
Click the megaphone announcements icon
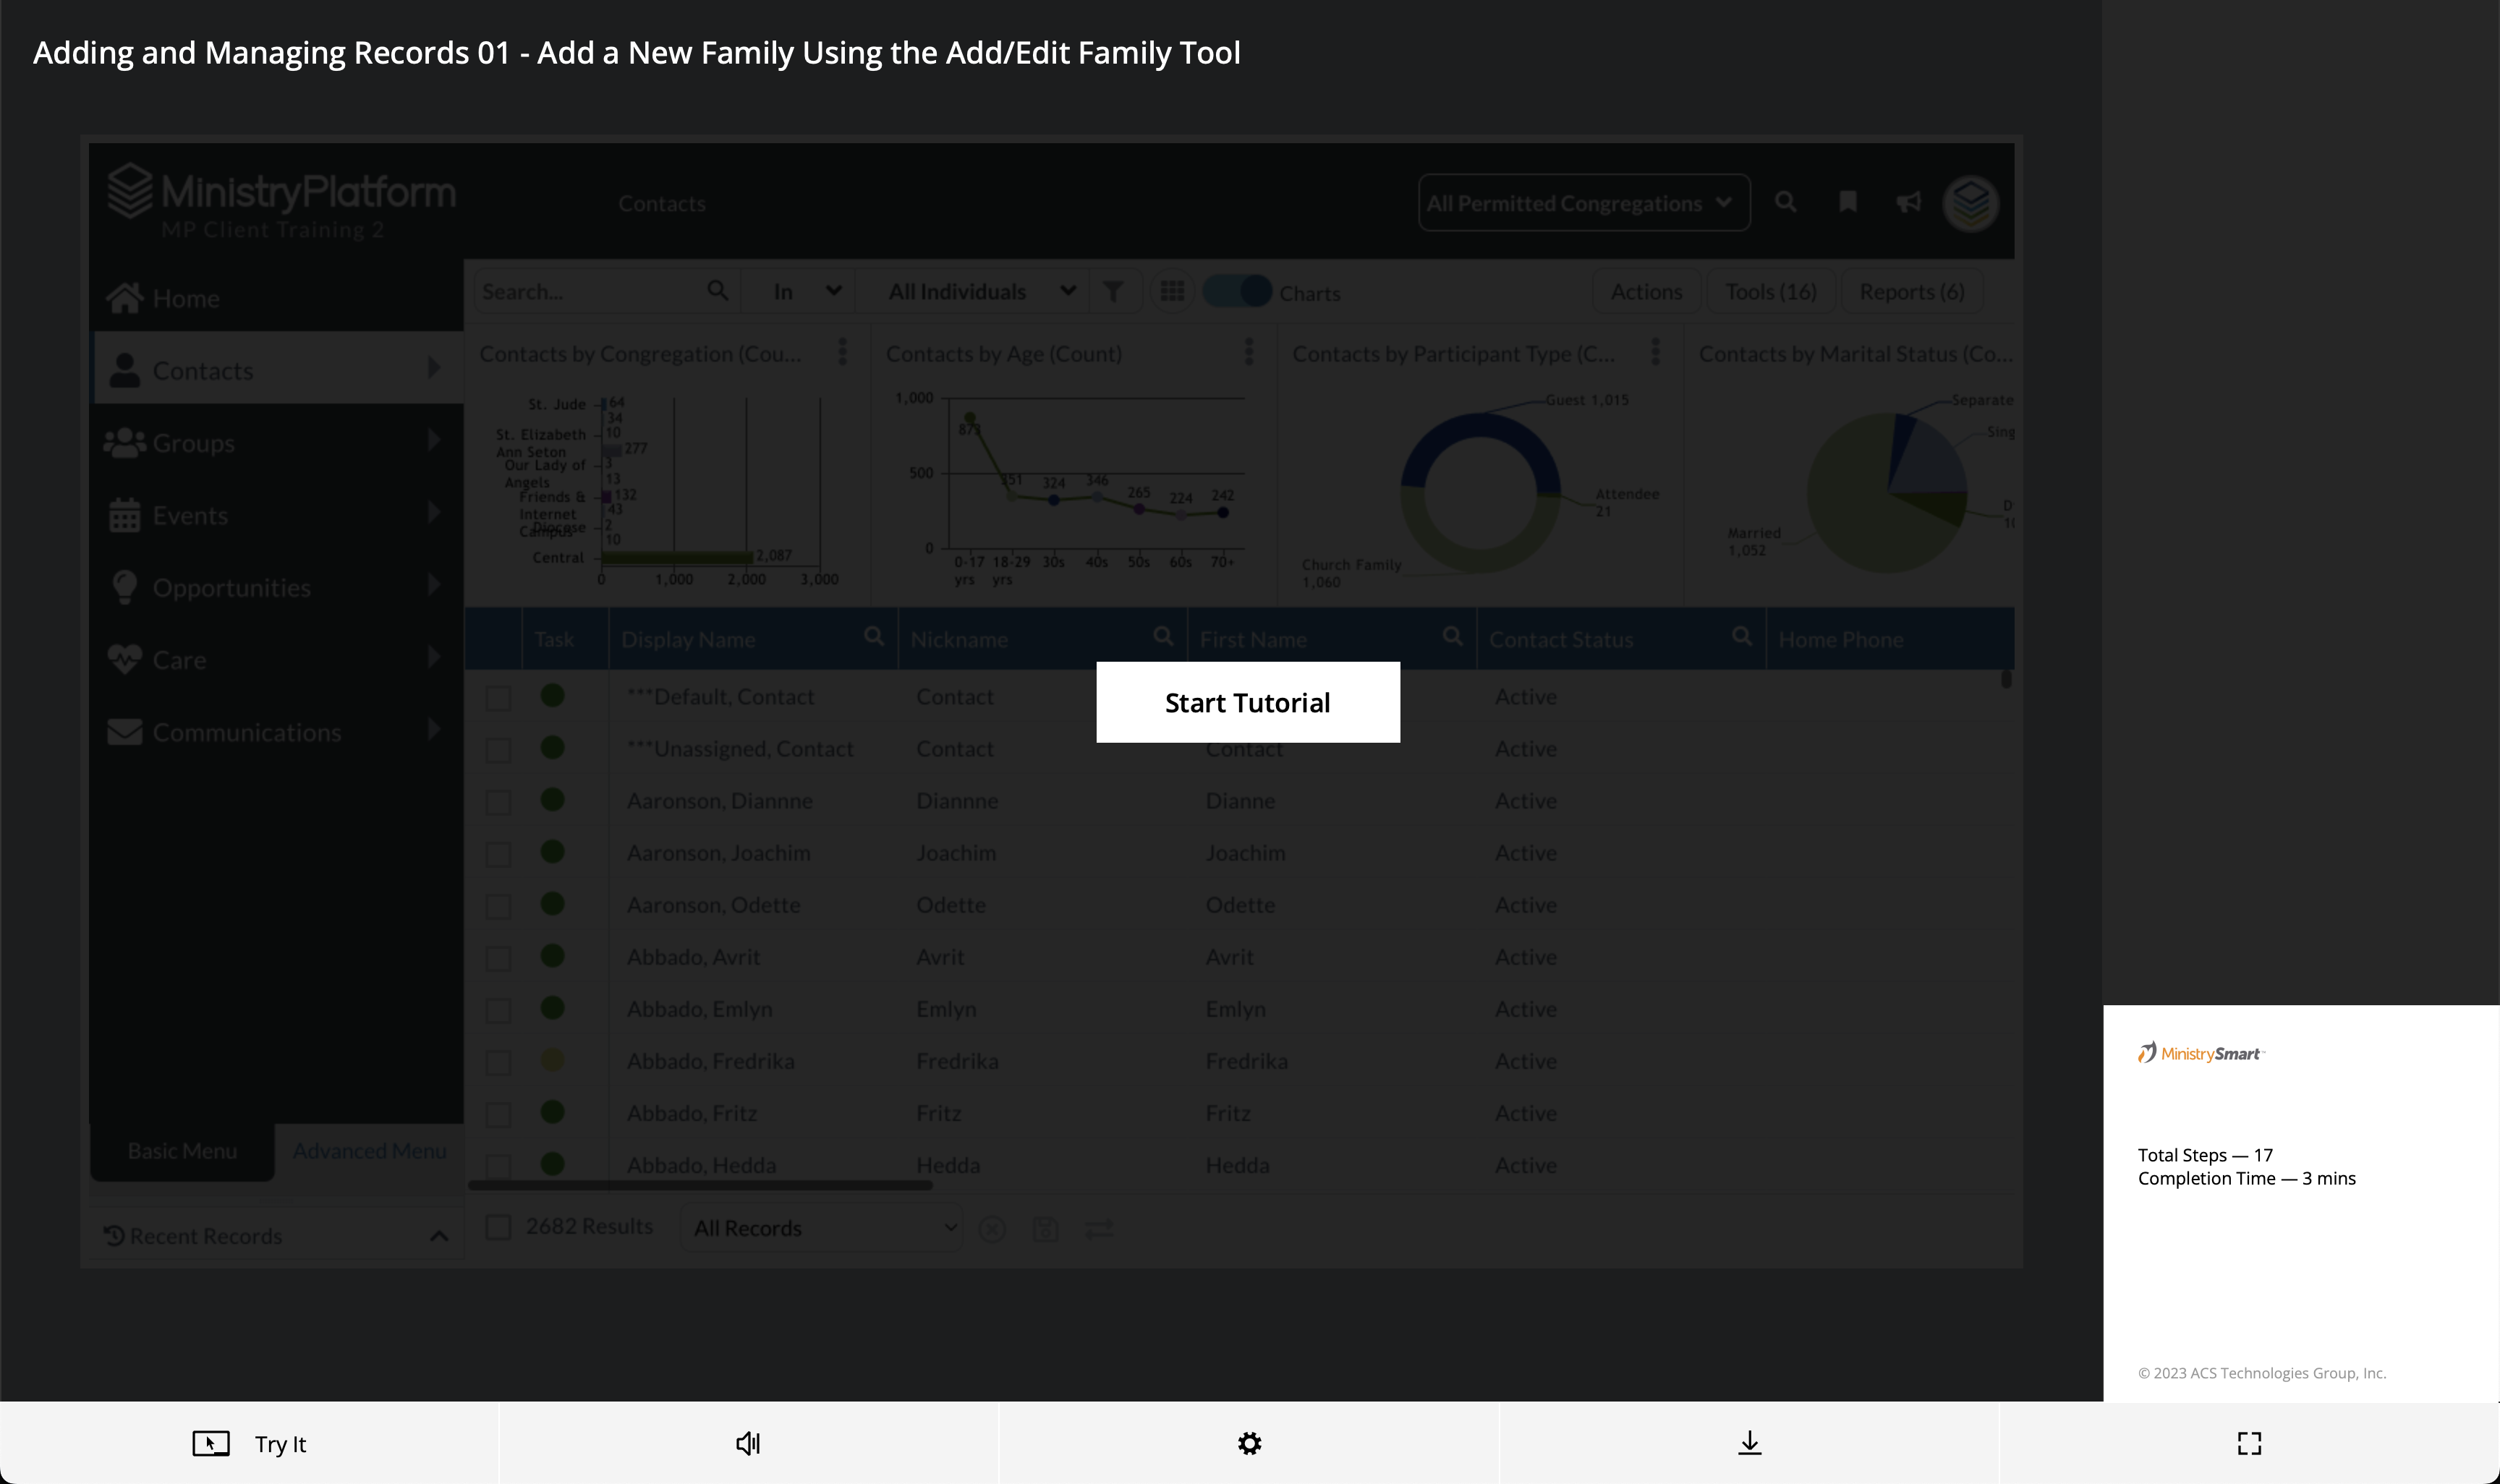1908,203
